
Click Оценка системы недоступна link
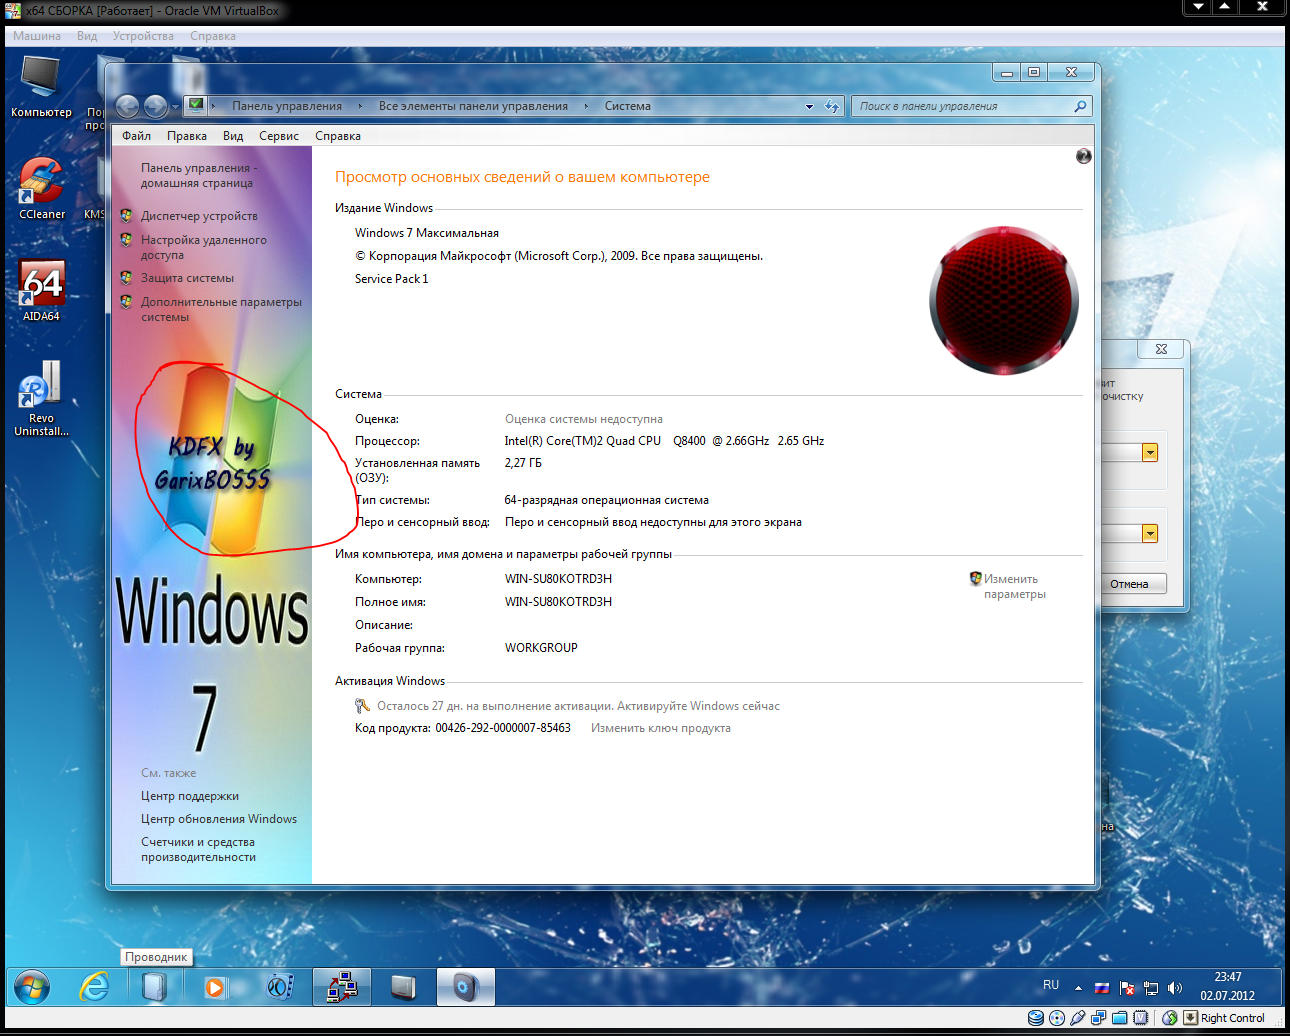coord(584,419)
